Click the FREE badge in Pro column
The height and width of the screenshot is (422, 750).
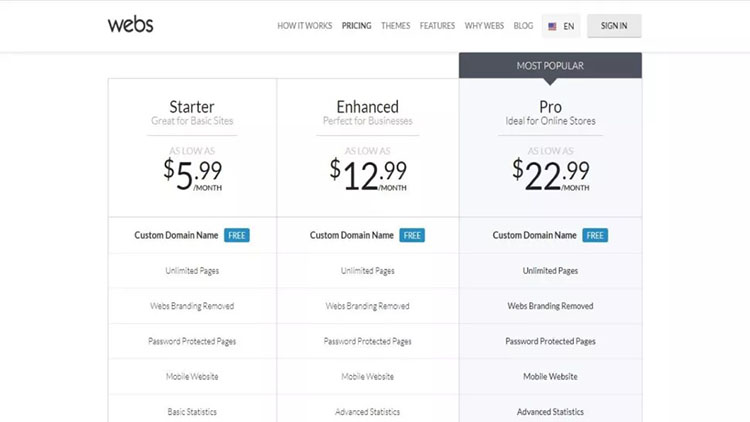click(595, 235)
